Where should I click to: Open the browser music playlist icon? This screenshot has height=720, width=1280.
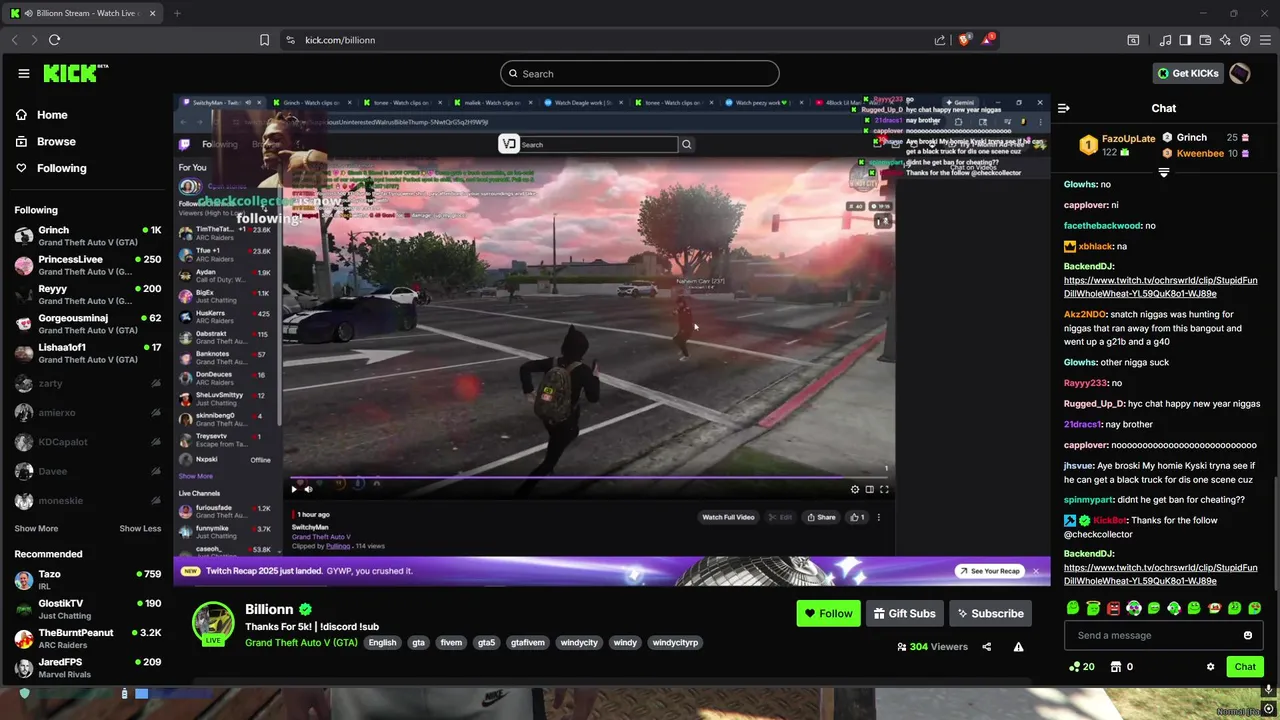(x=1165, y=40)
